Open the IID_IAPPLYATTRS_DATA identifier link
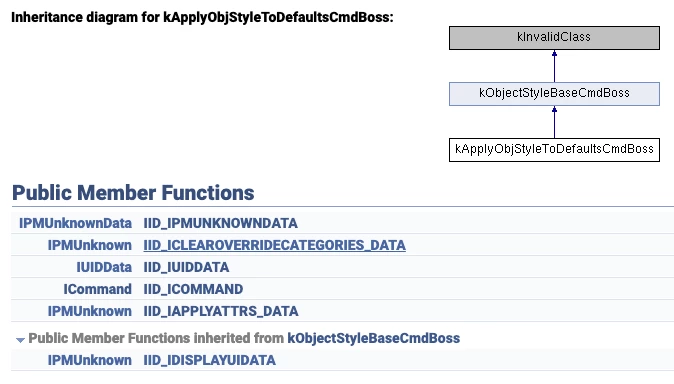The height and width of the screenshot is (384, 674). click(x=221, y=311)
